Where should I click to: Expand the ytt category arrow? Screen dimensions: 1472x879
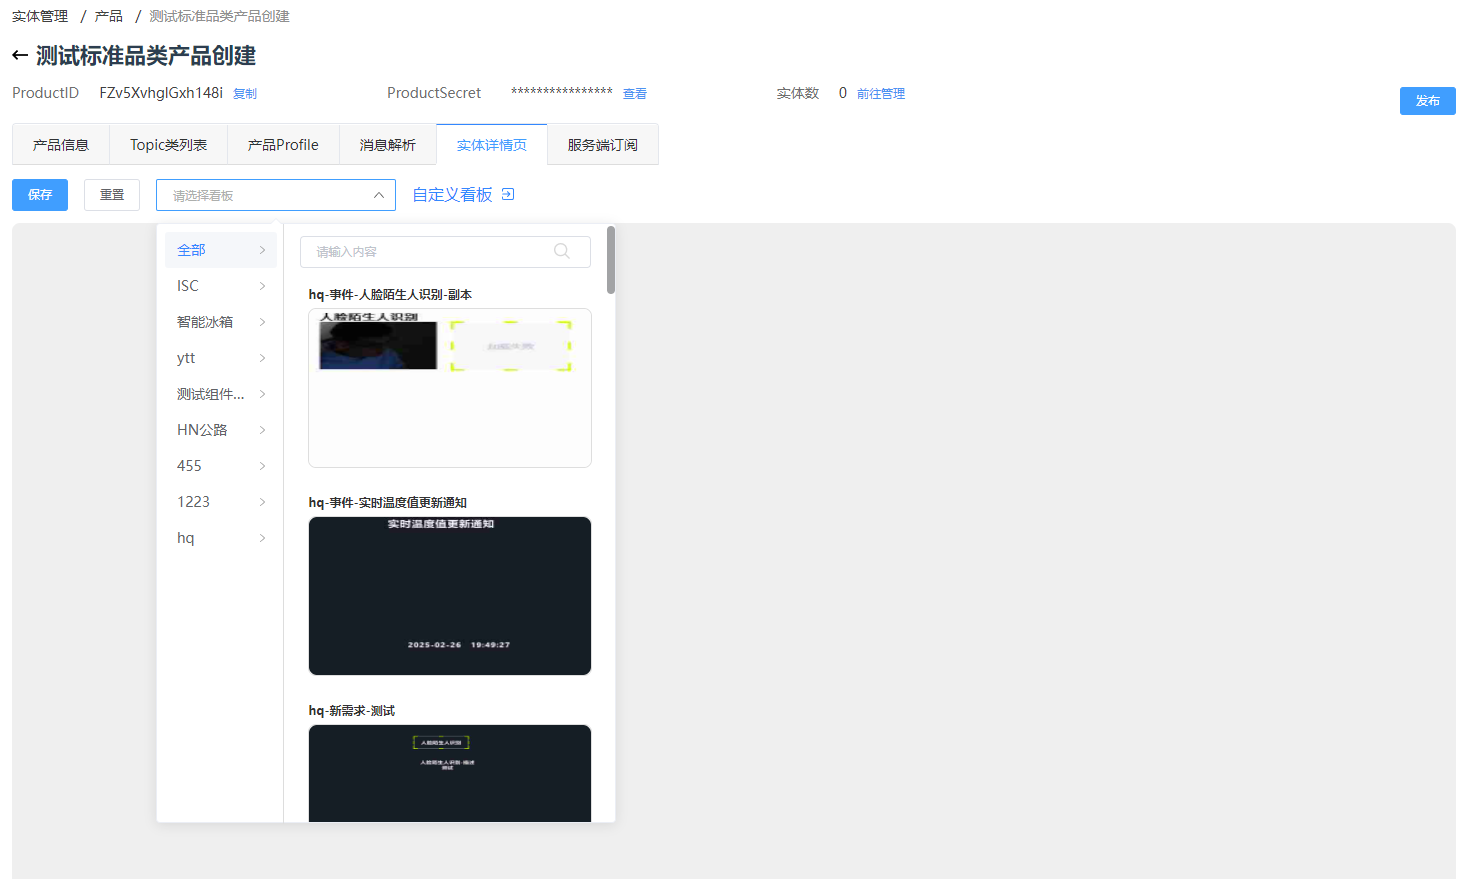[x=262, y=358]
